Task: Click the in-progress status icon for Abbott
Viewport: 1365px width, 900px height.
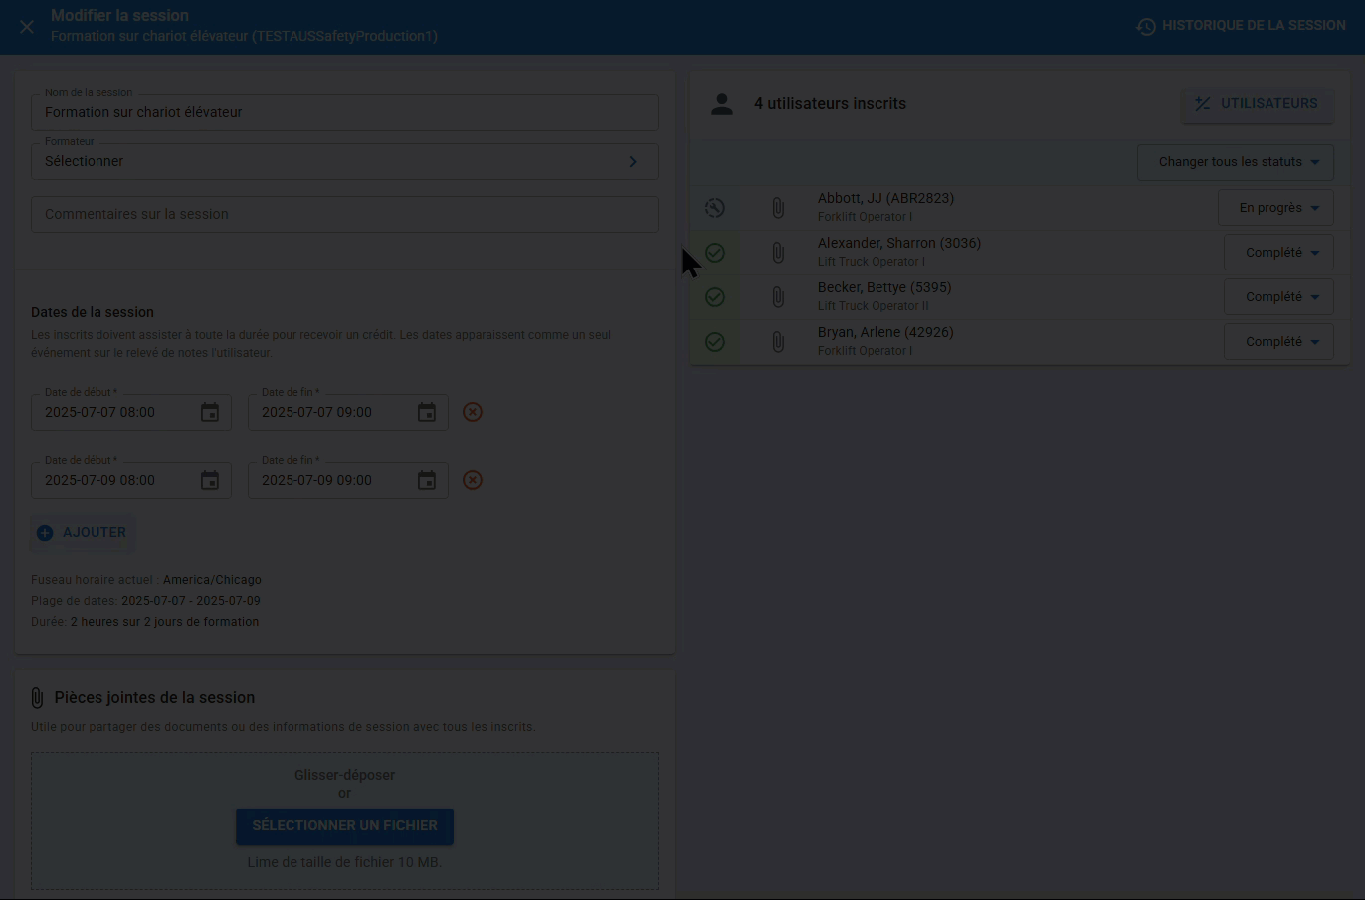Action: click(714, 208)
